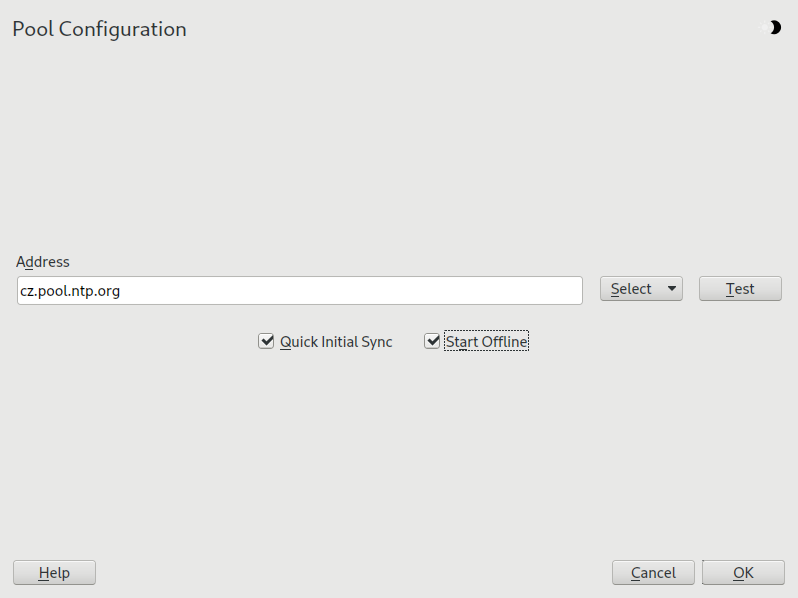Click the tick box beside Start Offline
The image size is (798, 598).
click(x=432, y=341)
